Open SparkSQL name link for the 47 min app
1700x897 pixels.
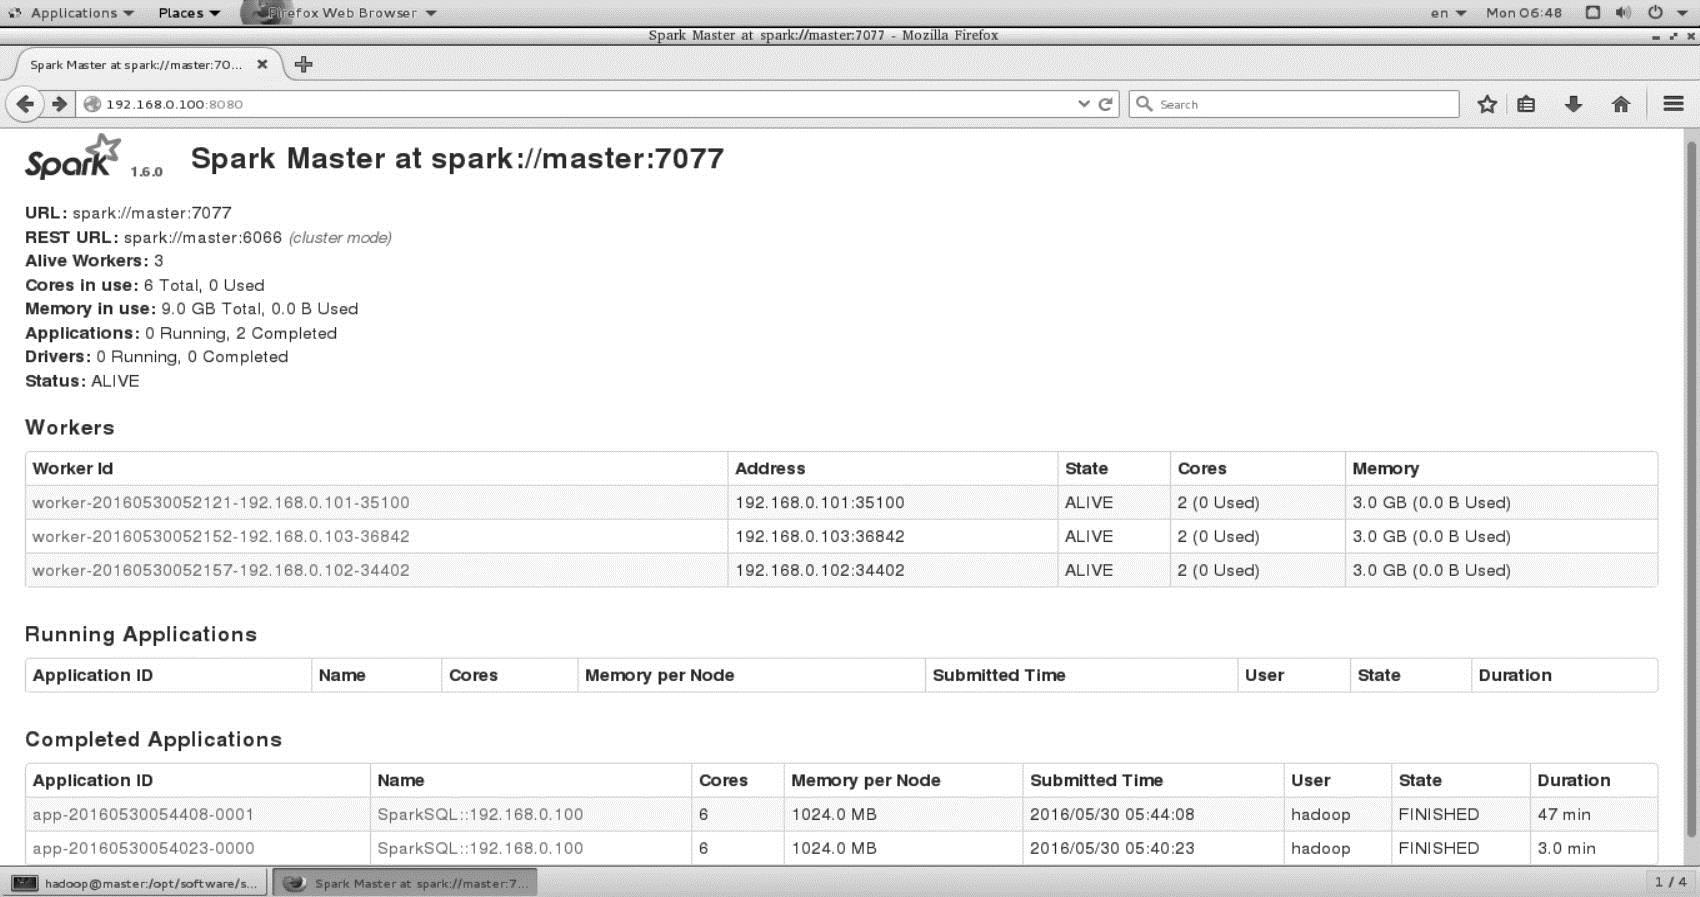(480, 814)
